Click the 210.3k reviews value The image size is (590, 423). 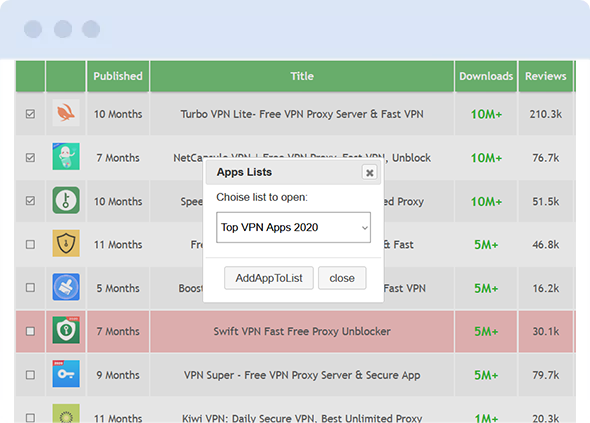(546, 114)
